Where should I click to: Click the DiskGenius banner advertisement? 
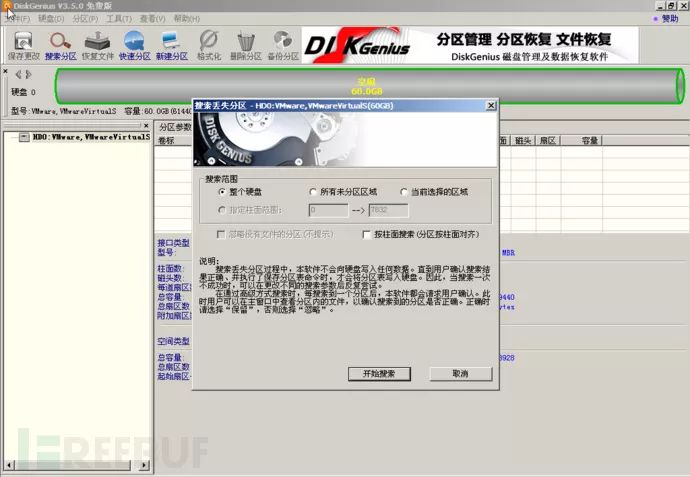[x=470, y=45]
